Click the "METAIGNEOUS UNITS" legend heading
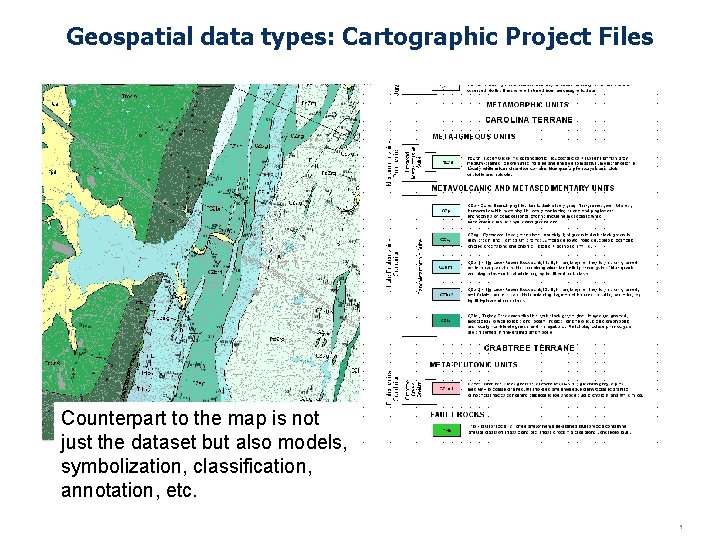 click(474, 136)
